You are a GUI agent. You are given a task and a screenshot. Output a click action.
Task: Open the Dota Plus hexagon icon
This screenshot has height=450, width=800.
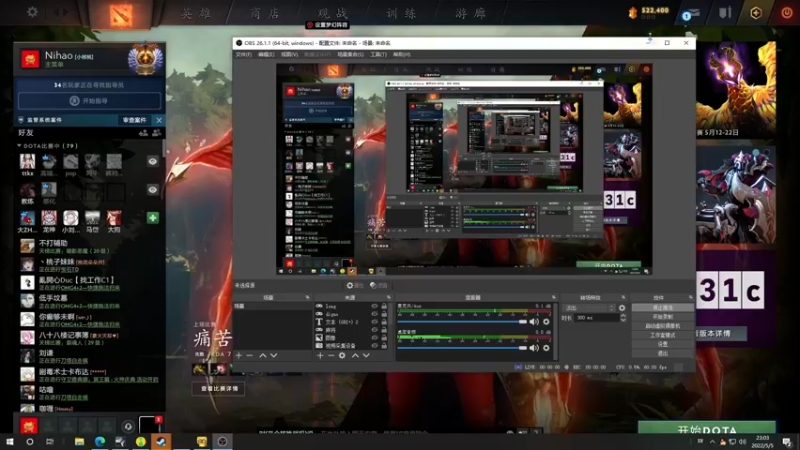[756, 13]
